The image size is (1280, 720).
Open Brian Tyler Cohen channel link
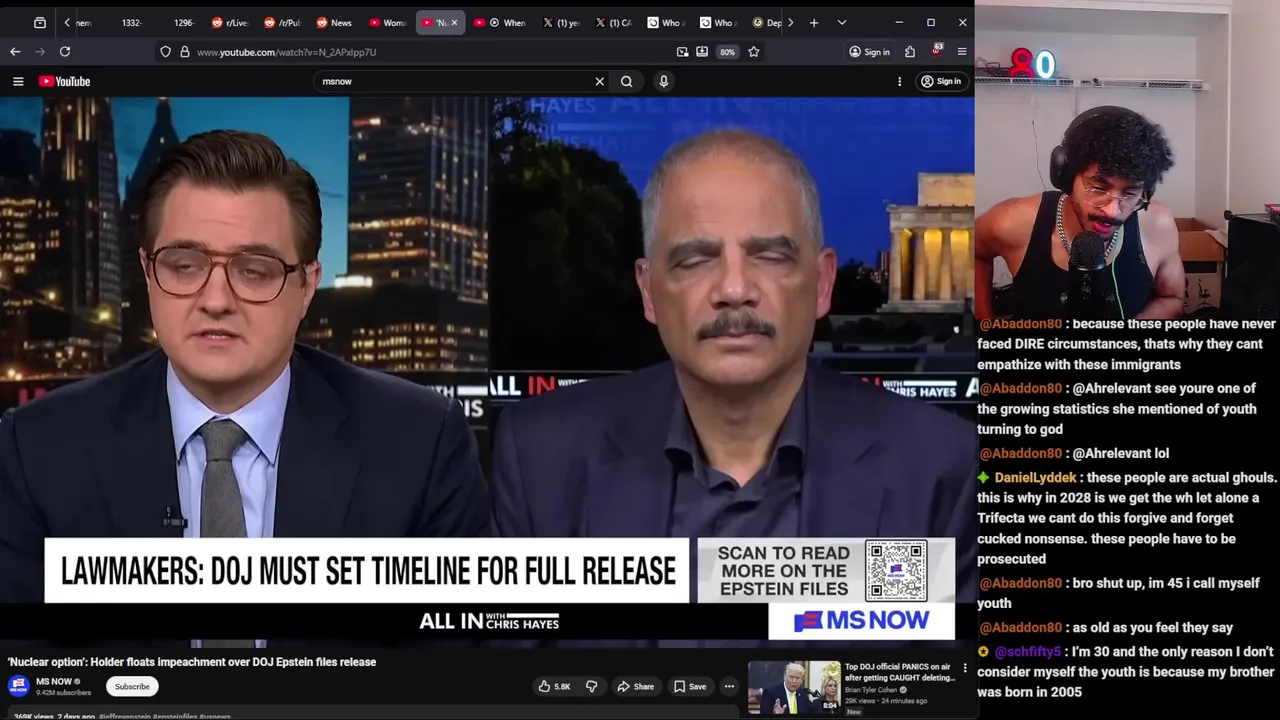(x=873, y=690)
